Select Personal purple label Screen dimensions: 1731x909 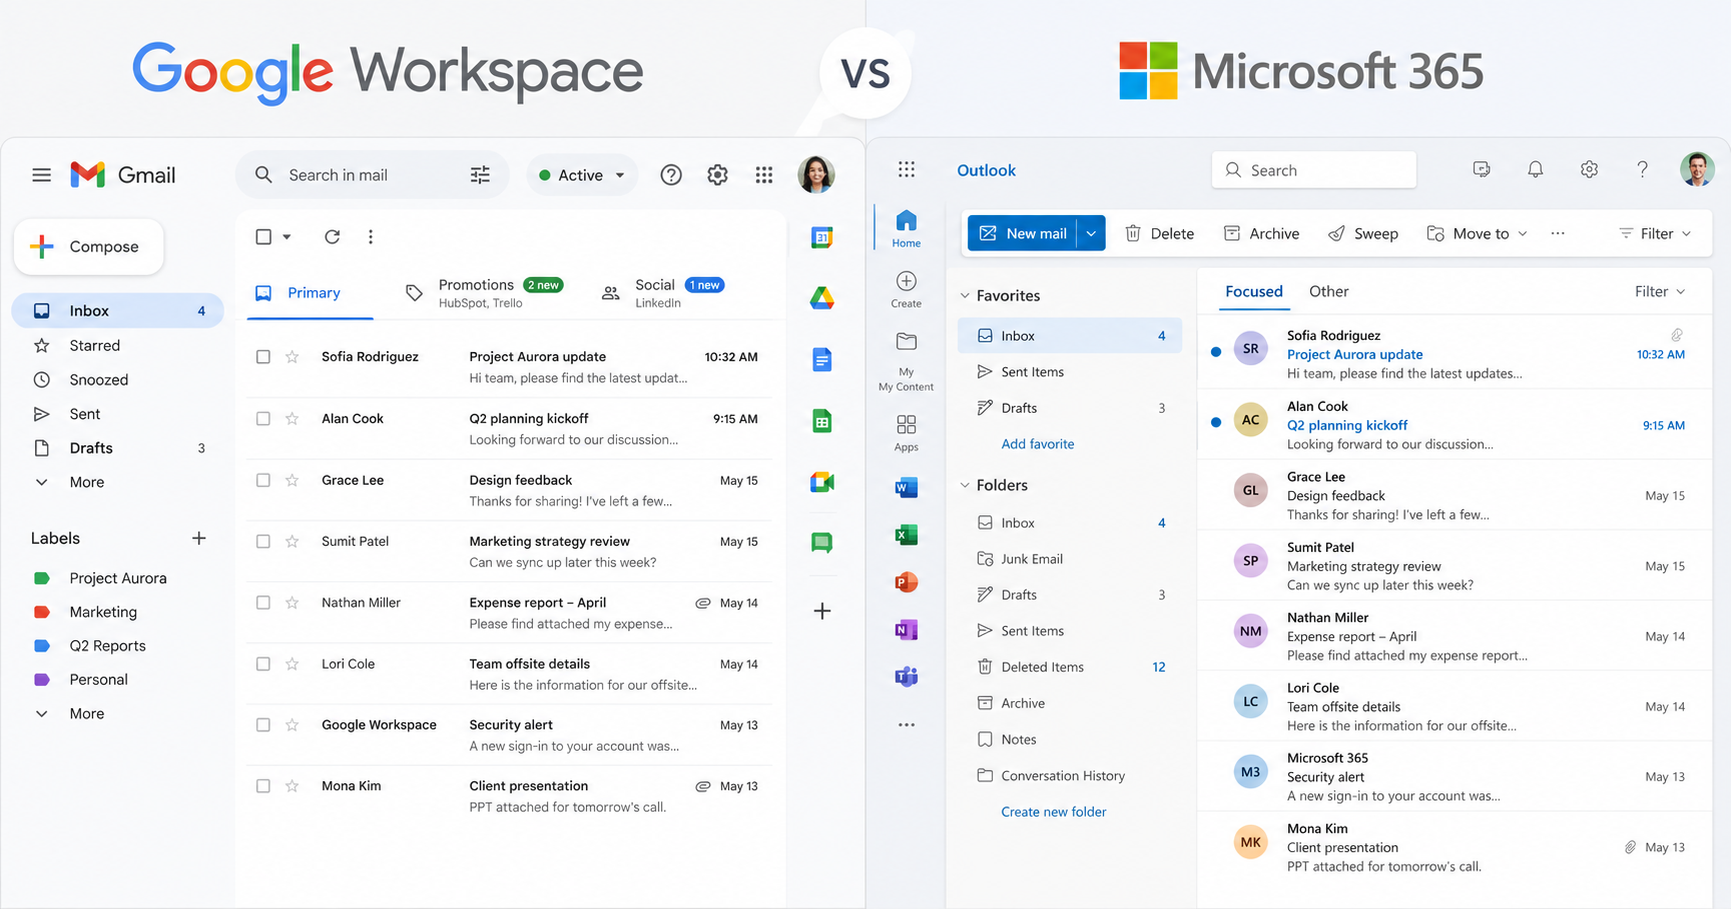click(80, 680)
